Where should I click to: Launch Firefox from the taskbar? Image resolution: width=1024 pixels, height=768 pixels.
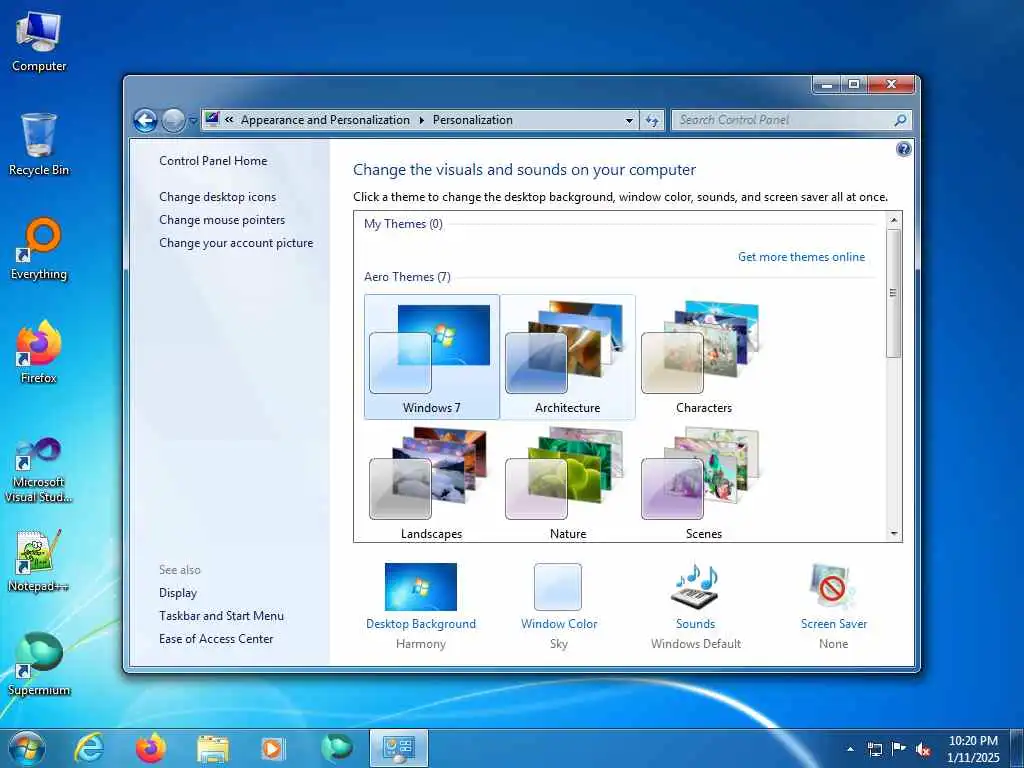[151, 748]
